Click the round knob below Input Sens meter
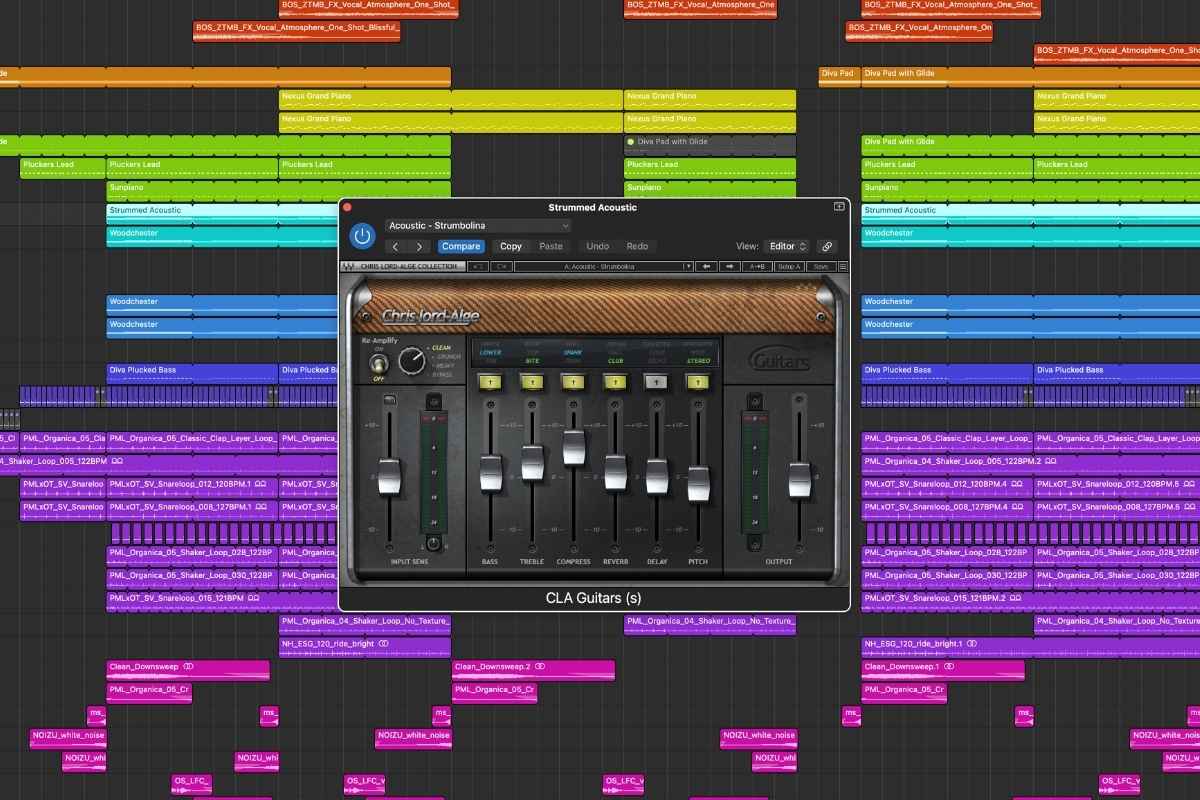Viewport: 1200px width, 800px height. [x=433, y=544]
